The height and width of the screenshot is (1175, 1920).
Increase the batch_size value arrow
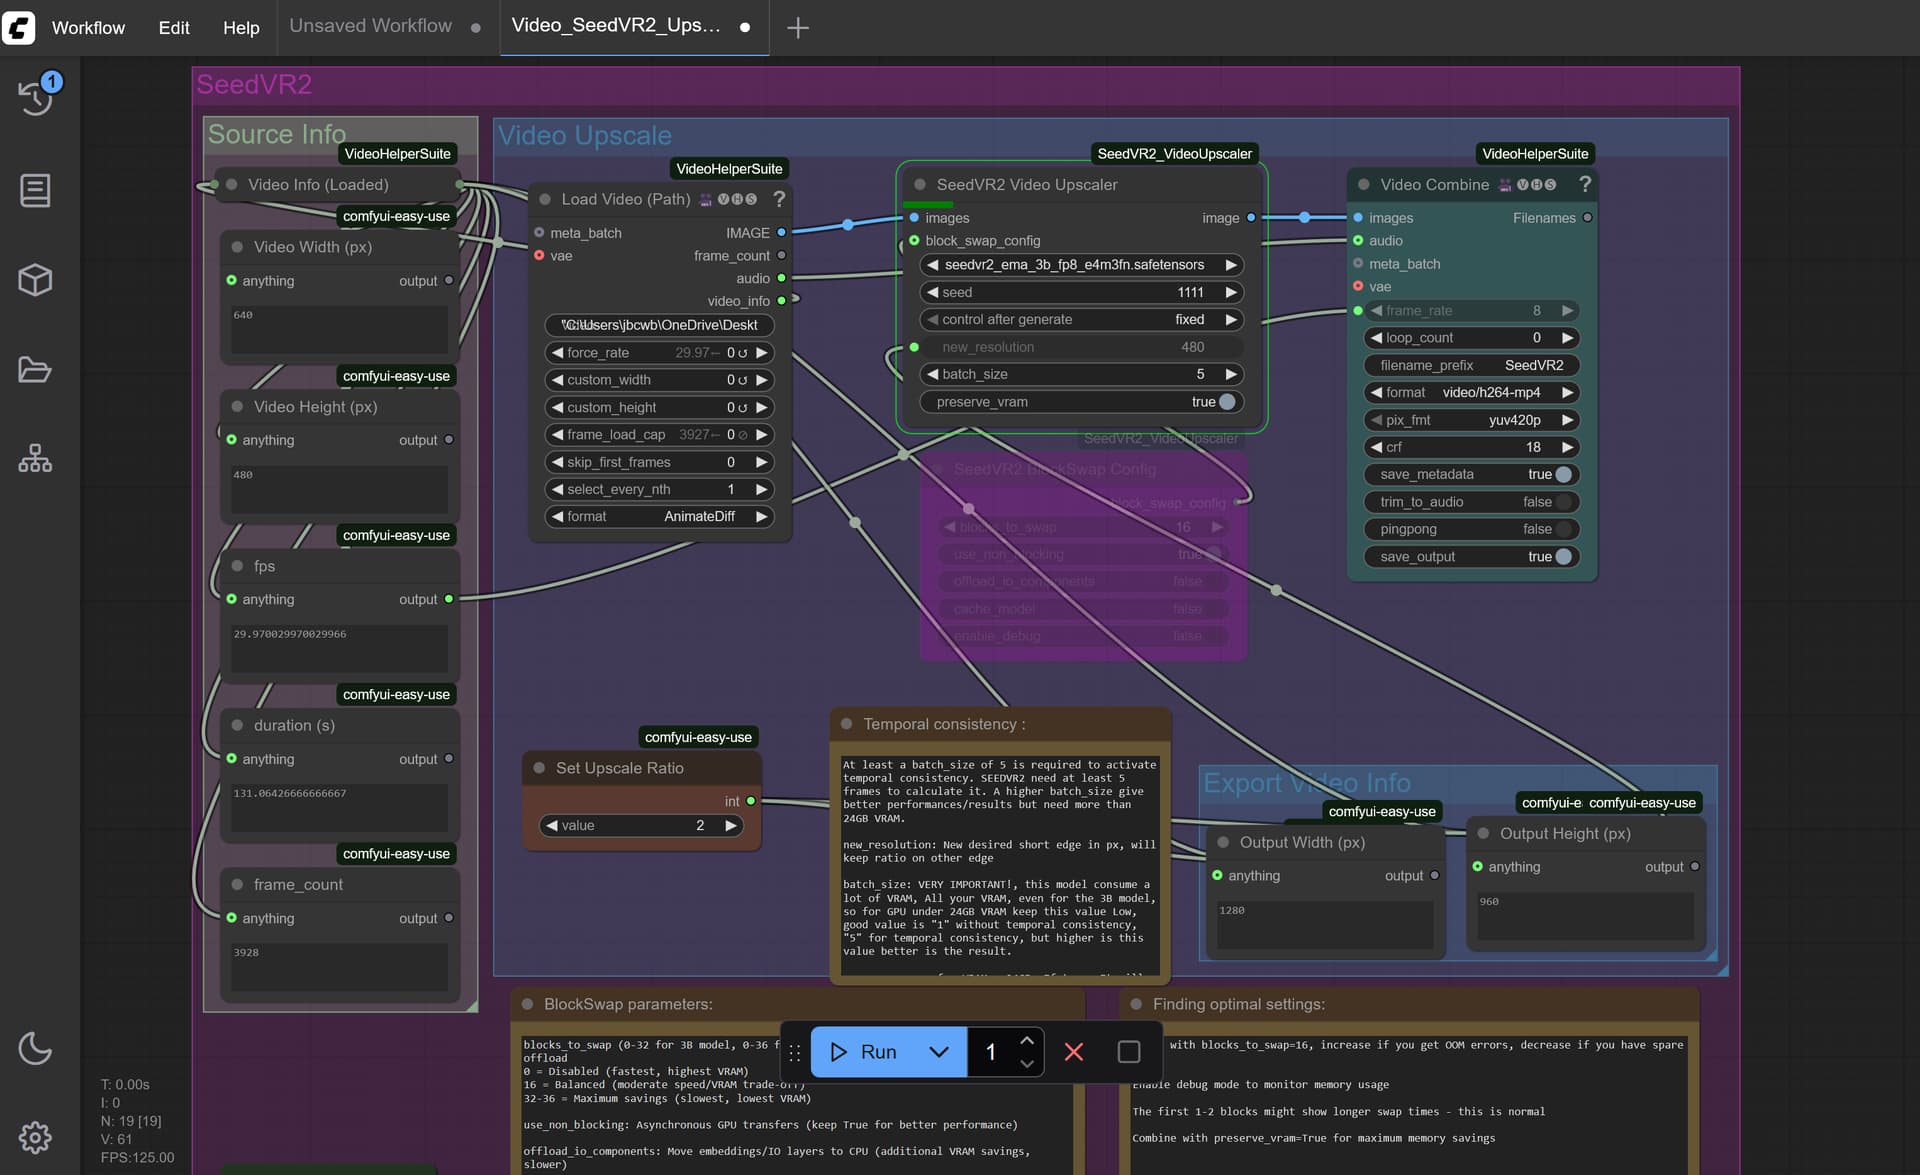(x=1231, y=374)
